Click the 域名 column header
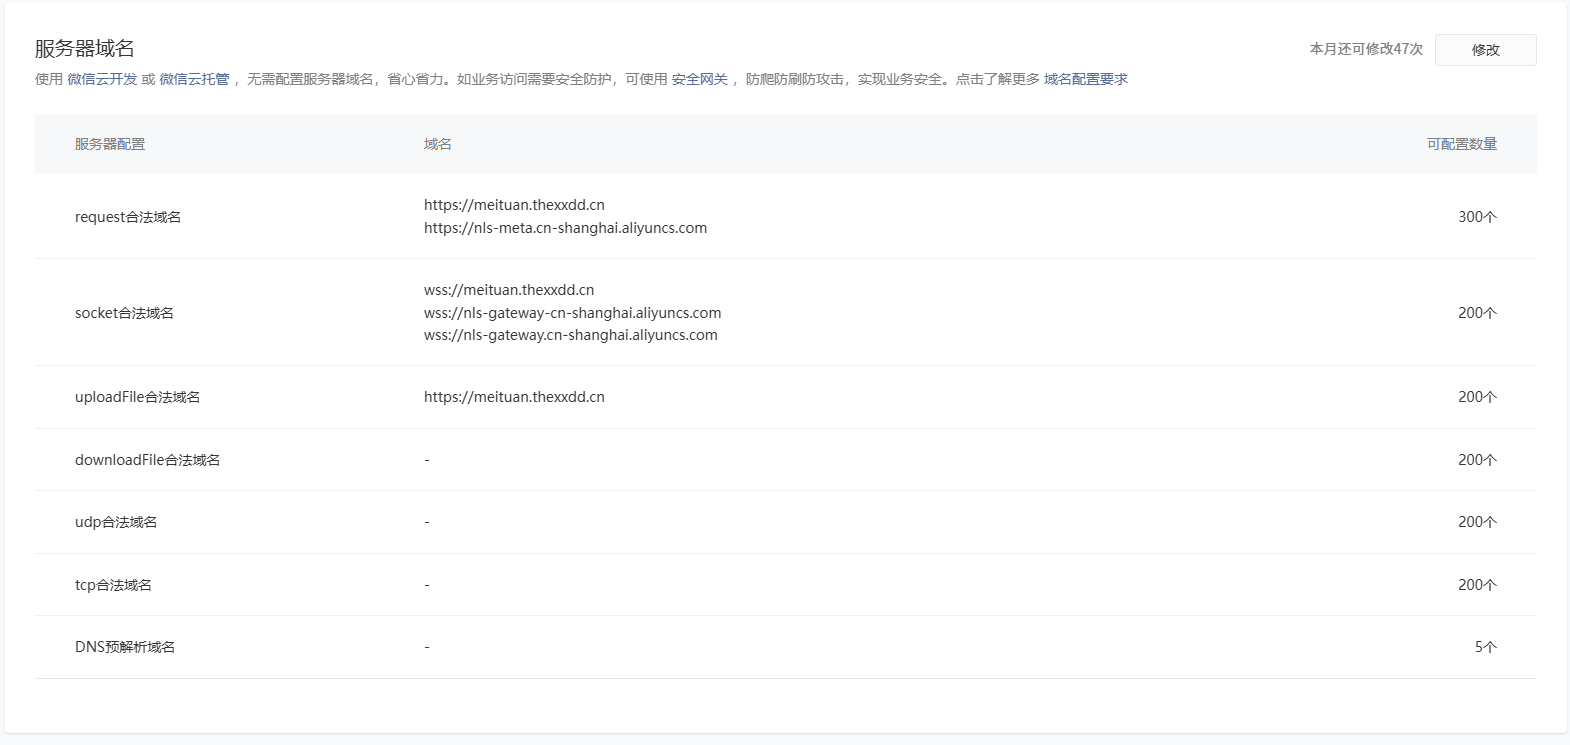 (437, 144)
